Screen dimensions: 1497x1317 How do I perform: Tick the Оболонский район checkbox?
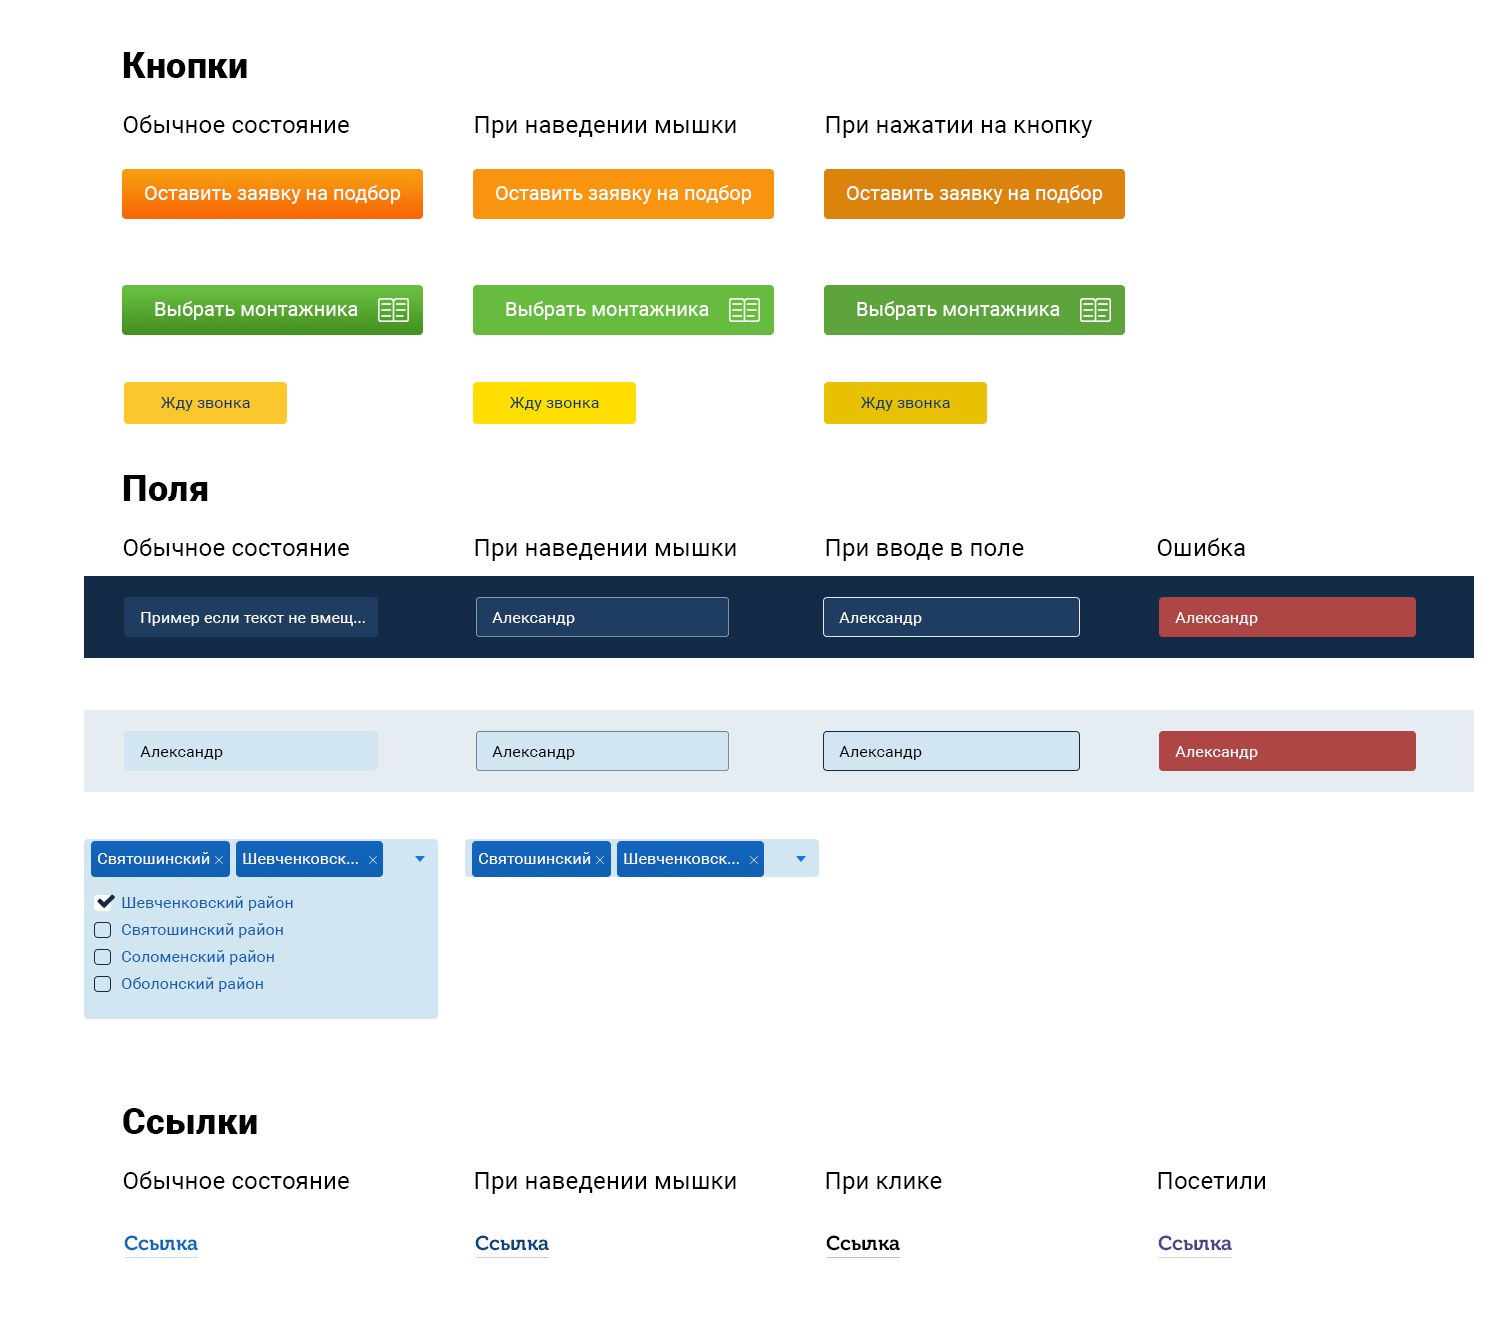tap(103, 984)
